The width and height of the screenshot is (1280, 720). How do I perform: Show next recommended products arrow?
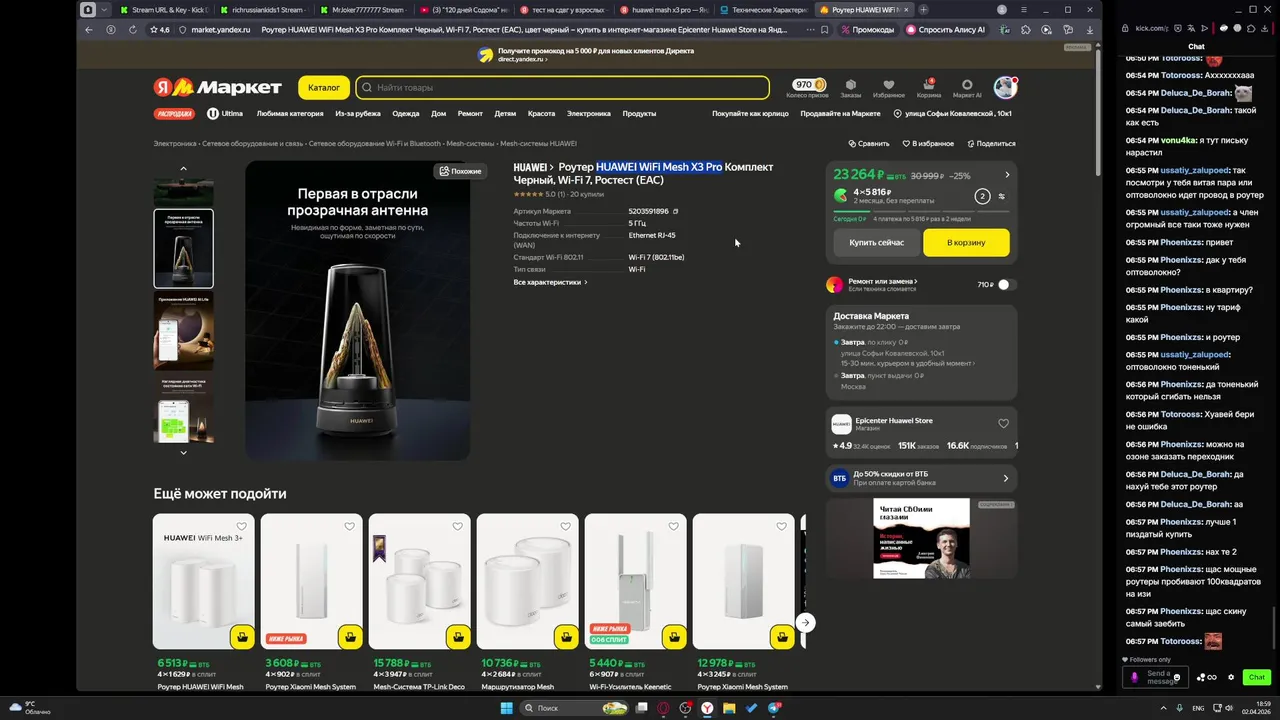(x=805, y=622)
